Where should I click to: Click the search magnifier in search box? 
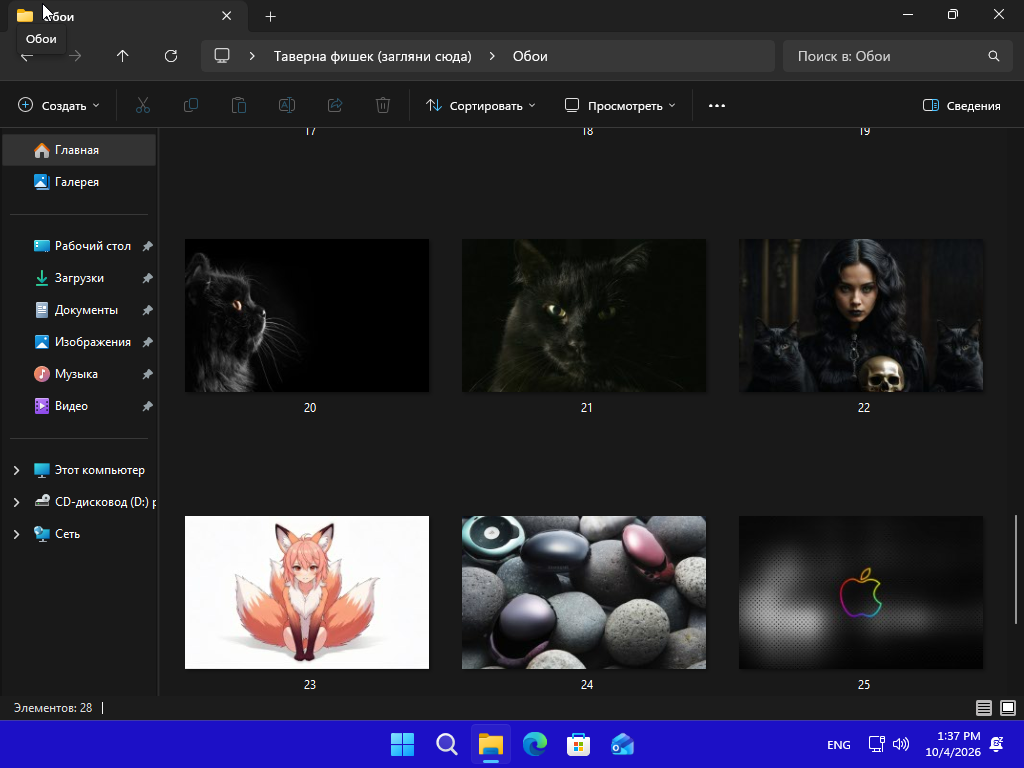click(993, 56)
